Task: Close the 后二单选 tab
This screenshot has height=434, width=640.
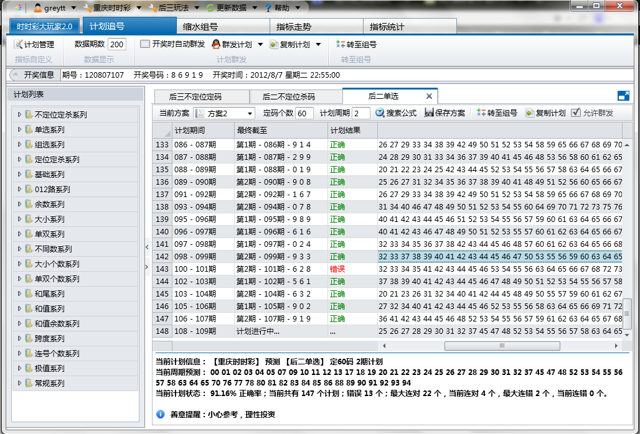Action: tap(430, 97)
